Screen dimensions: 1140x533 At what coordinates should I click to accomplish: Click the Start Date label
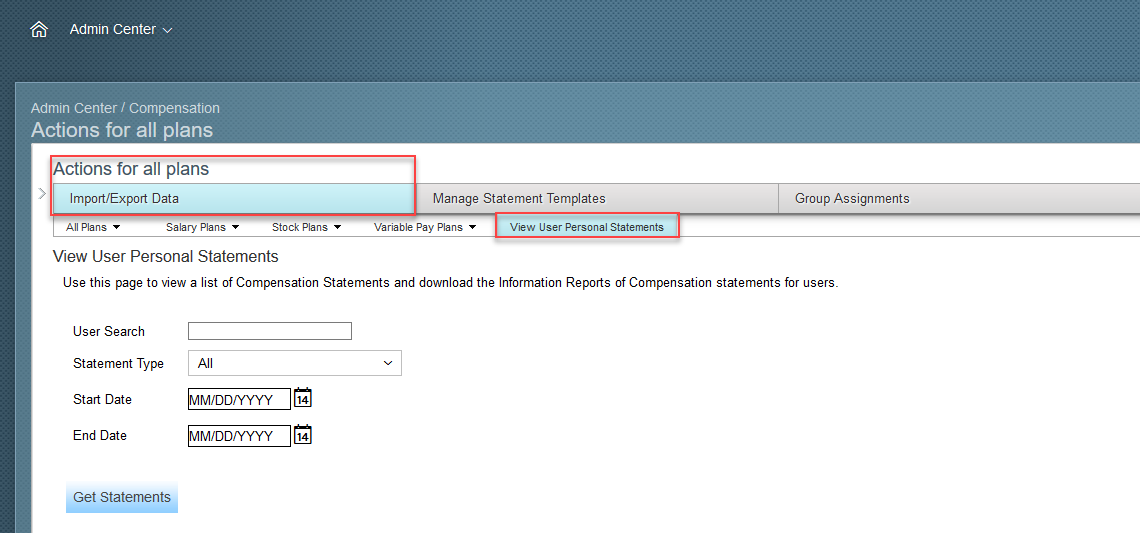click(x=103, y=399)
